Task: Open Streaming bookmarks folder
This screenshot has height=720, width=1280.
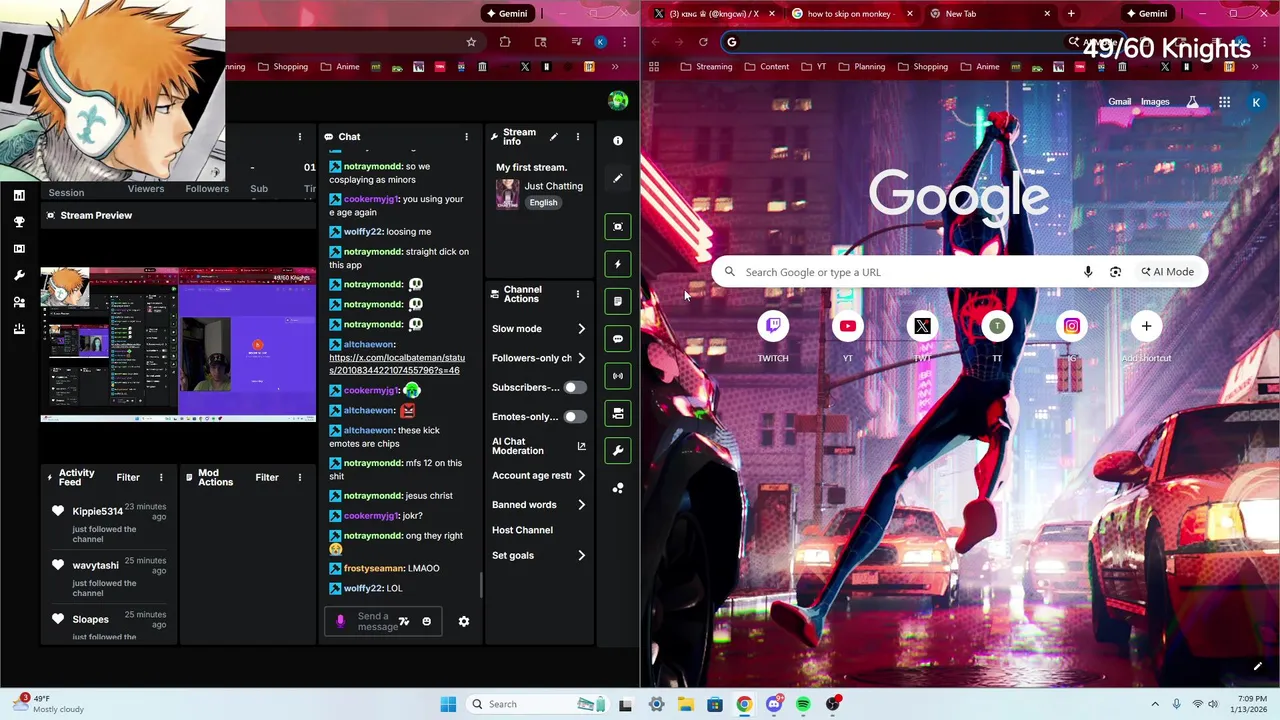Action: [x=706, y=67]
